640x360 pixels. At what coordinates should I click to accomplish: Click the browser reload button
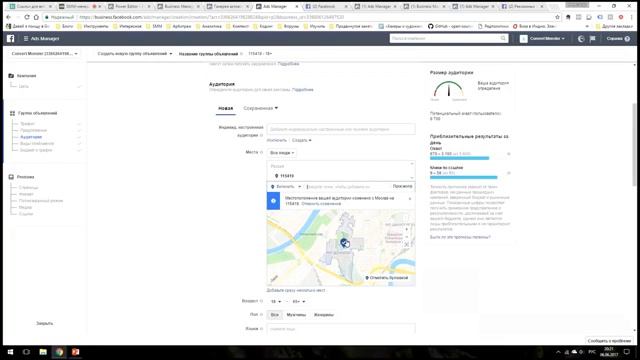(x=27, y=17)
